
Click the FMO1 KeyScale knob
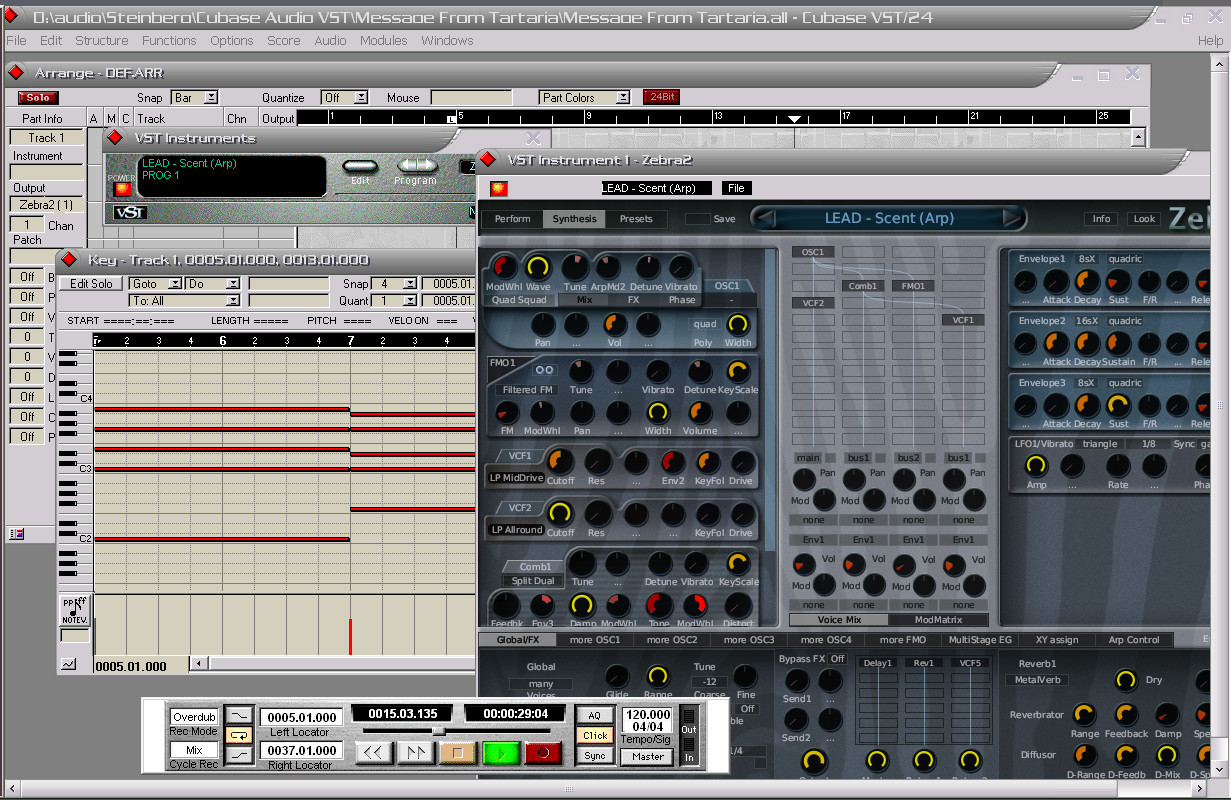click(738, 371)
